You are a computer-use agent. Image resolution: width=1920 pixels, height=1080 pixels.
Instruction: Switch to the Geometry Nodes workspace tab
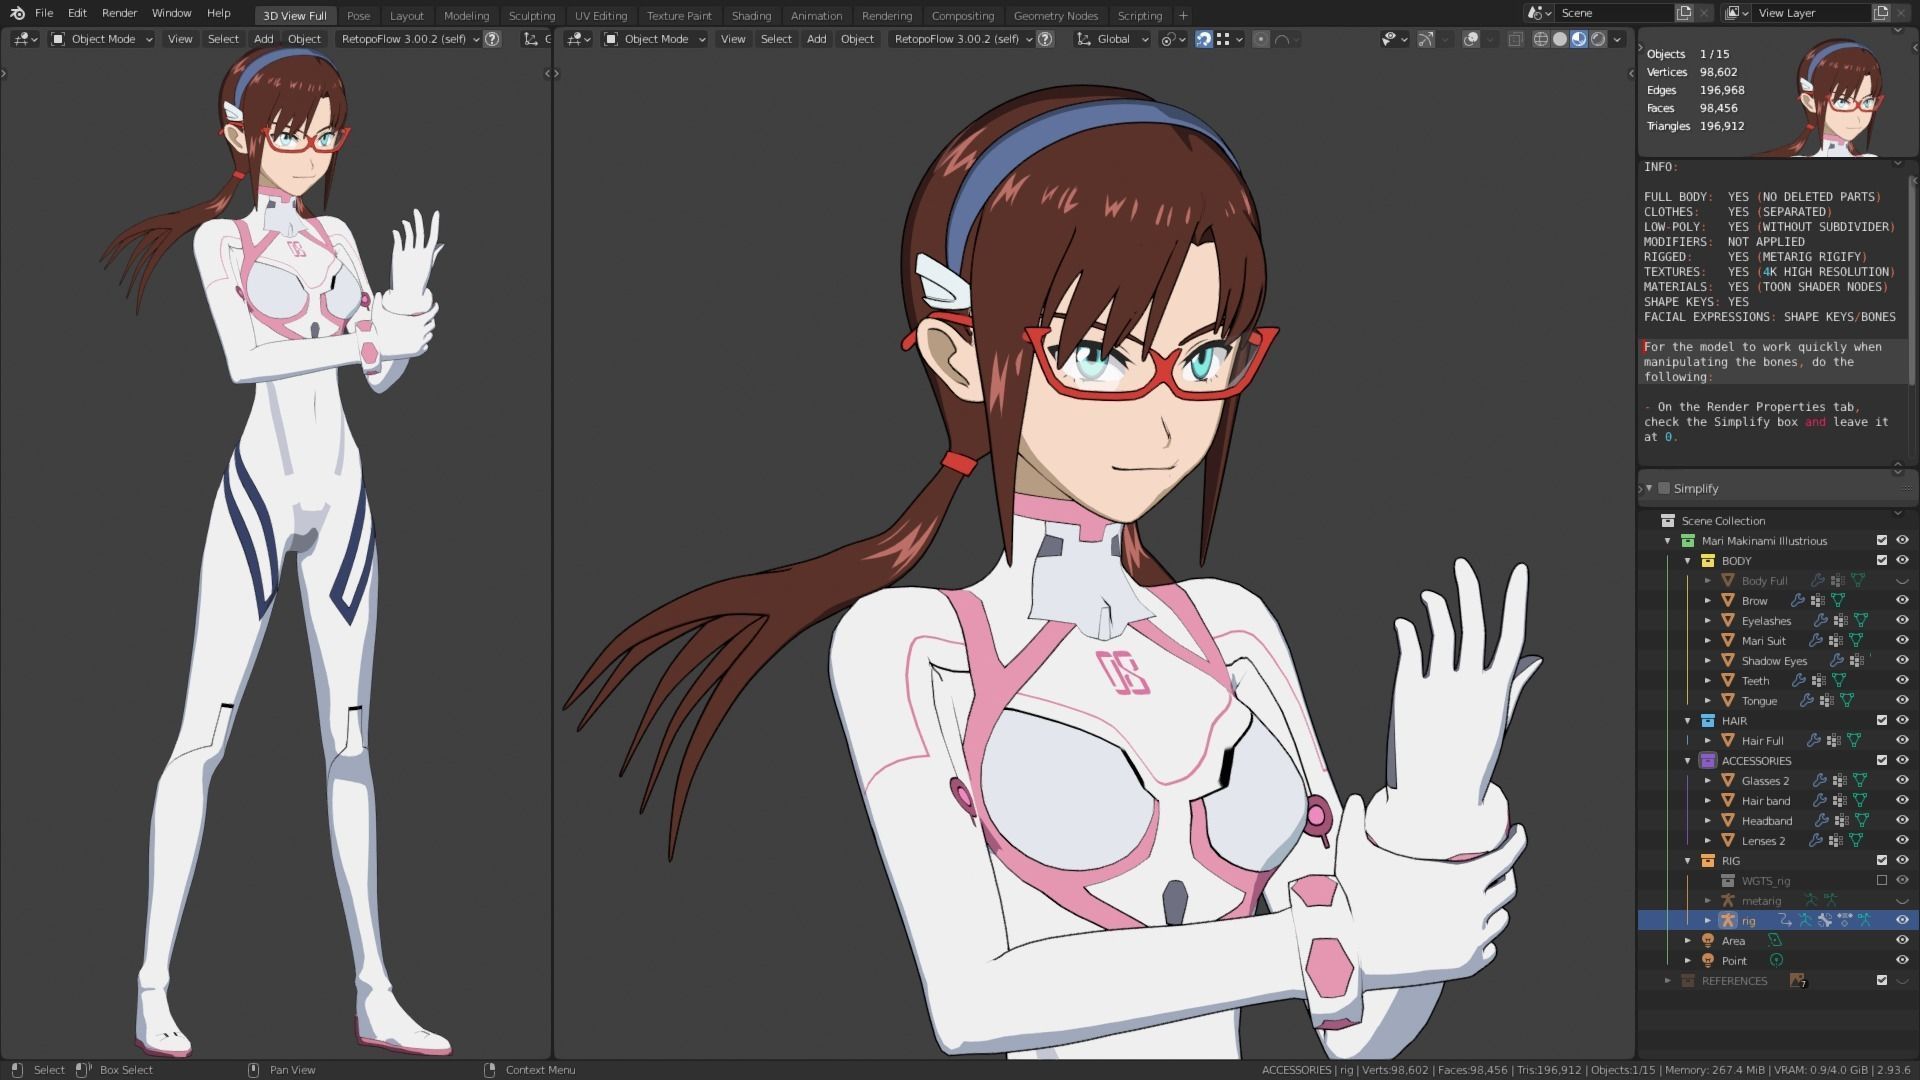(x=1055, y=15)
